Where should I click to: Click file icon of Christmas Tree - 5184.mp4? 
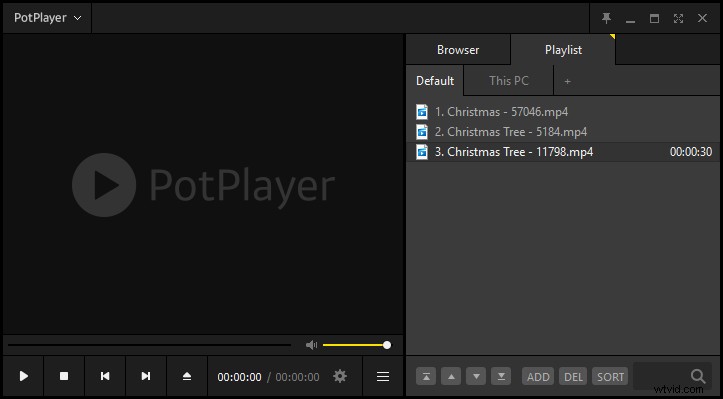[x=421, y=132]
